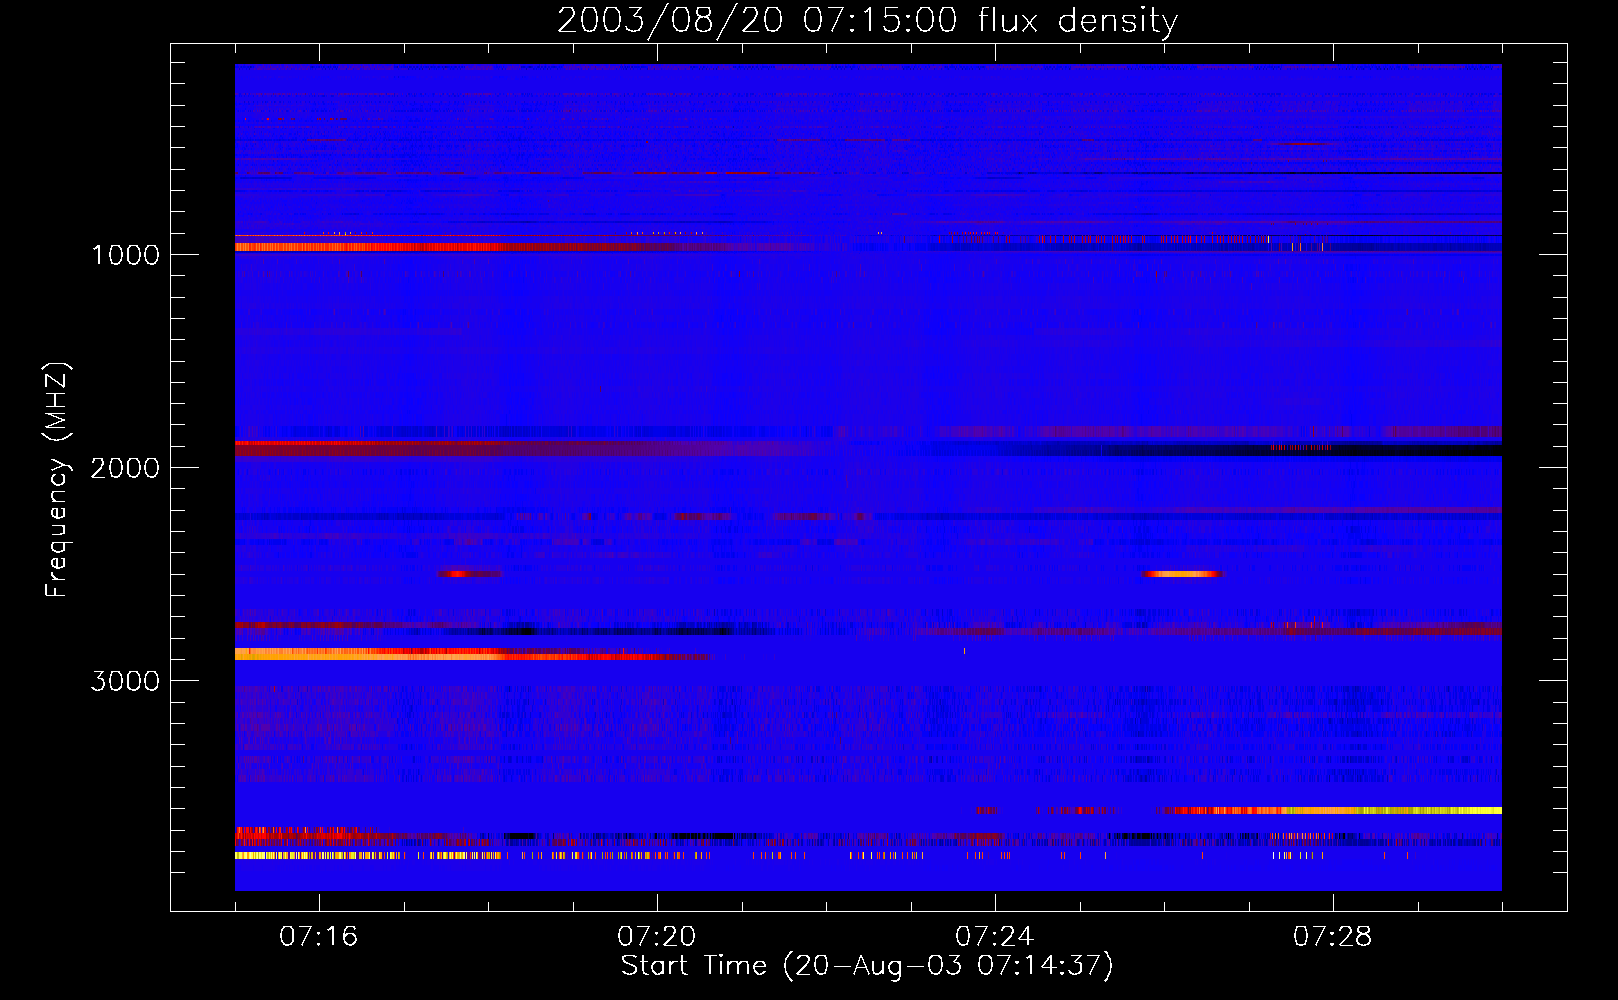Click the 1000 frequency tick label
The height and width of the screenshot is (1000, 1618).
click(126, 255)
